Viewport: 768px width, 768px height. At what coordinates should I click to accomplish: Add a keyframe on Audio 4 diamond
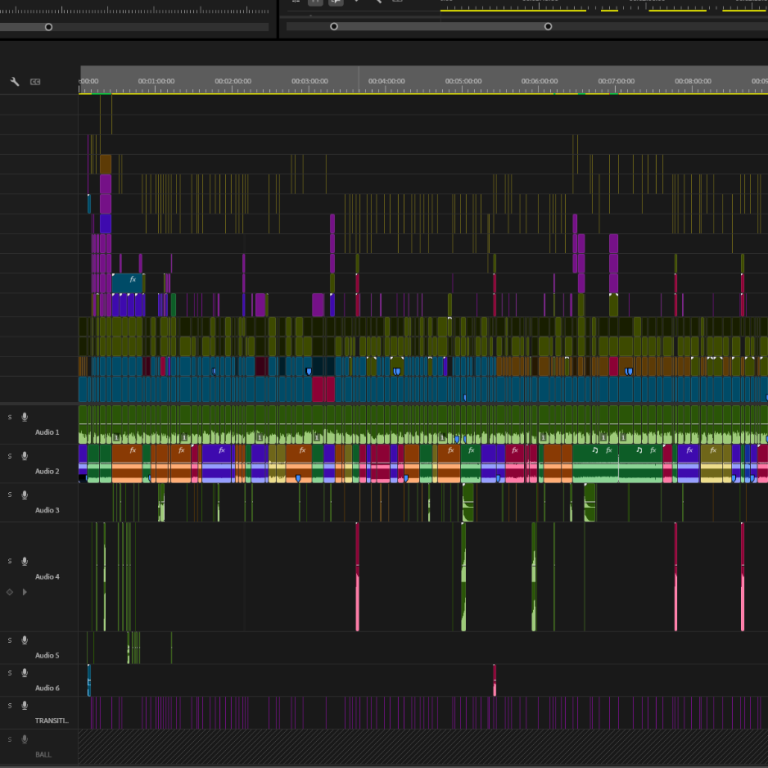10,592
